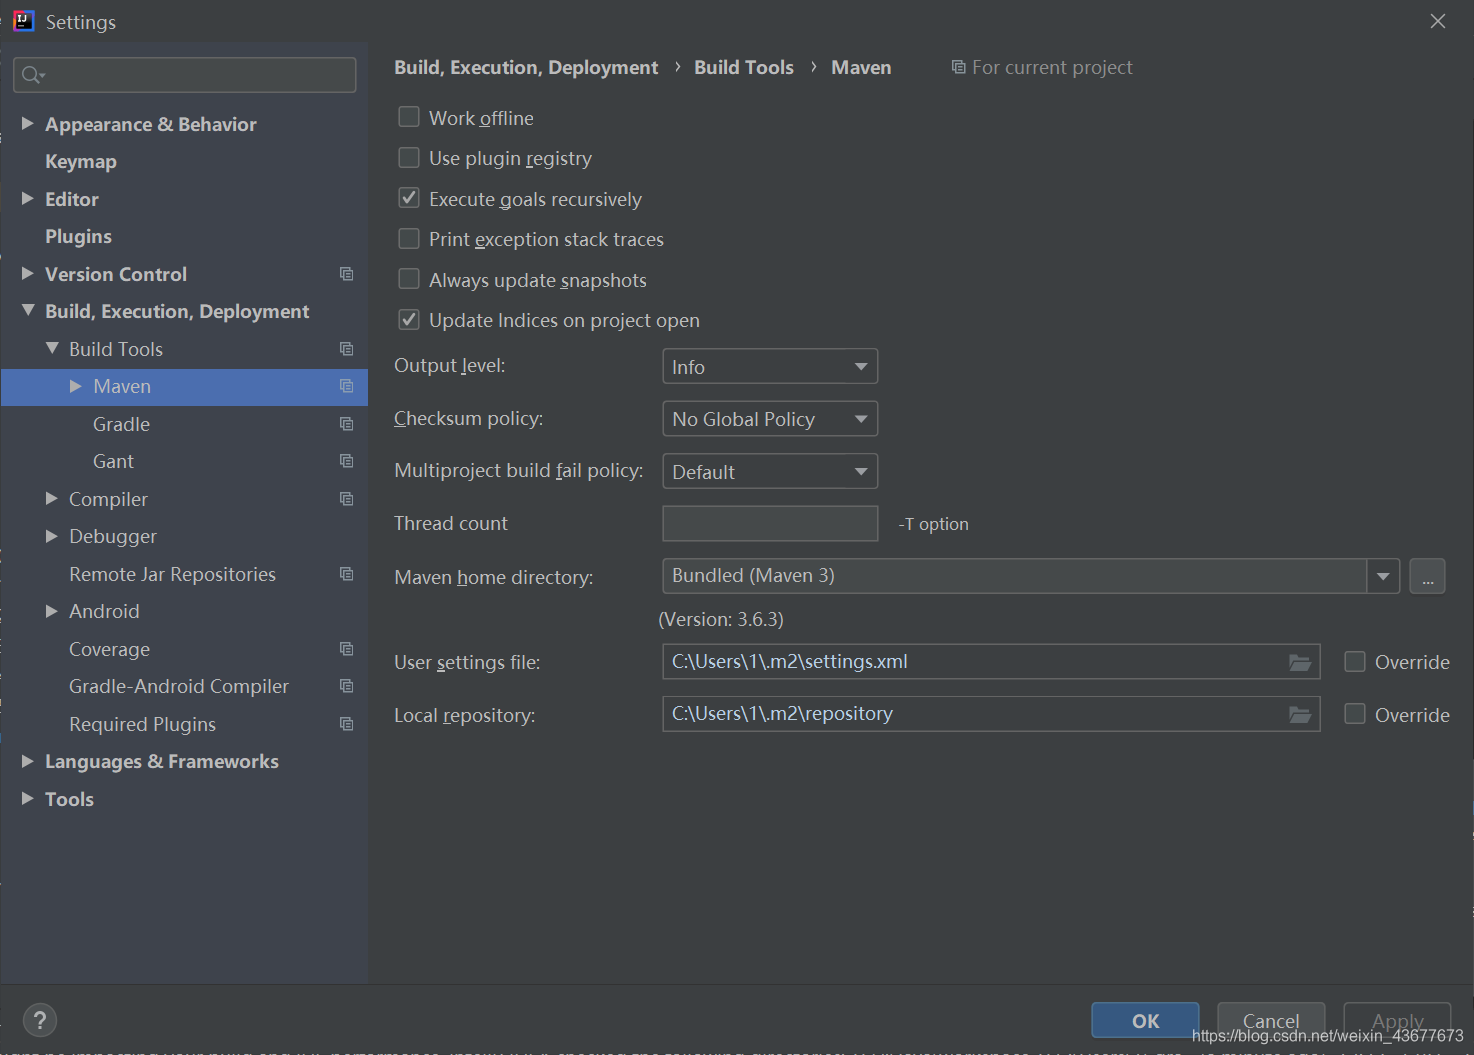Click the project-level icon next to Coverage
1474x1055 pixels.
tap(346, 649)
